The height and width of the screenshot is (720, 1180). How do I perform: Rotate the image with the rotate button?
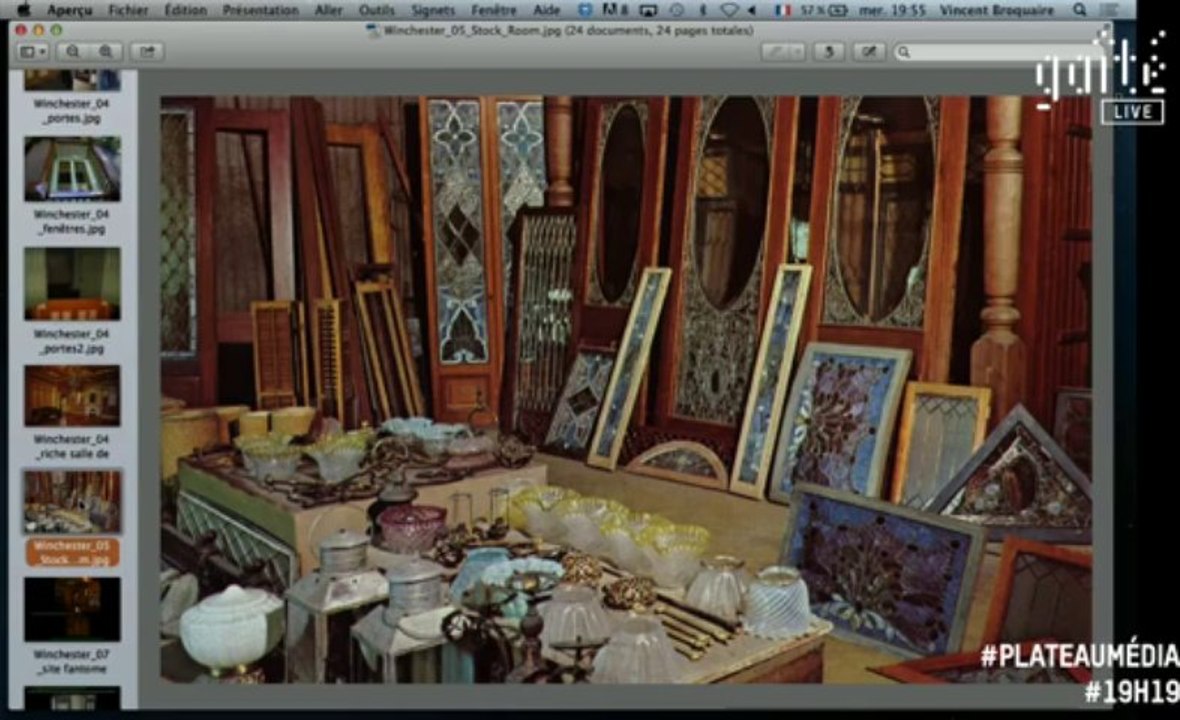coord(829,52)
